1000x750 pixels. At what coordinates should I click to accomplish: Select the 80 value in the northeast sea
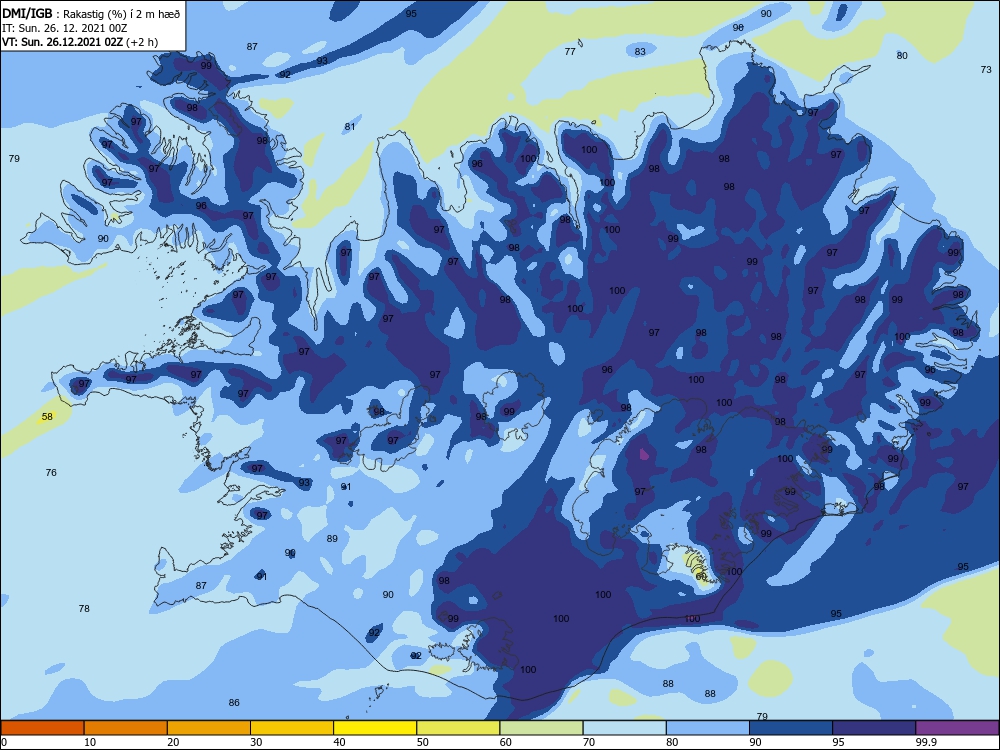point(902,55)
